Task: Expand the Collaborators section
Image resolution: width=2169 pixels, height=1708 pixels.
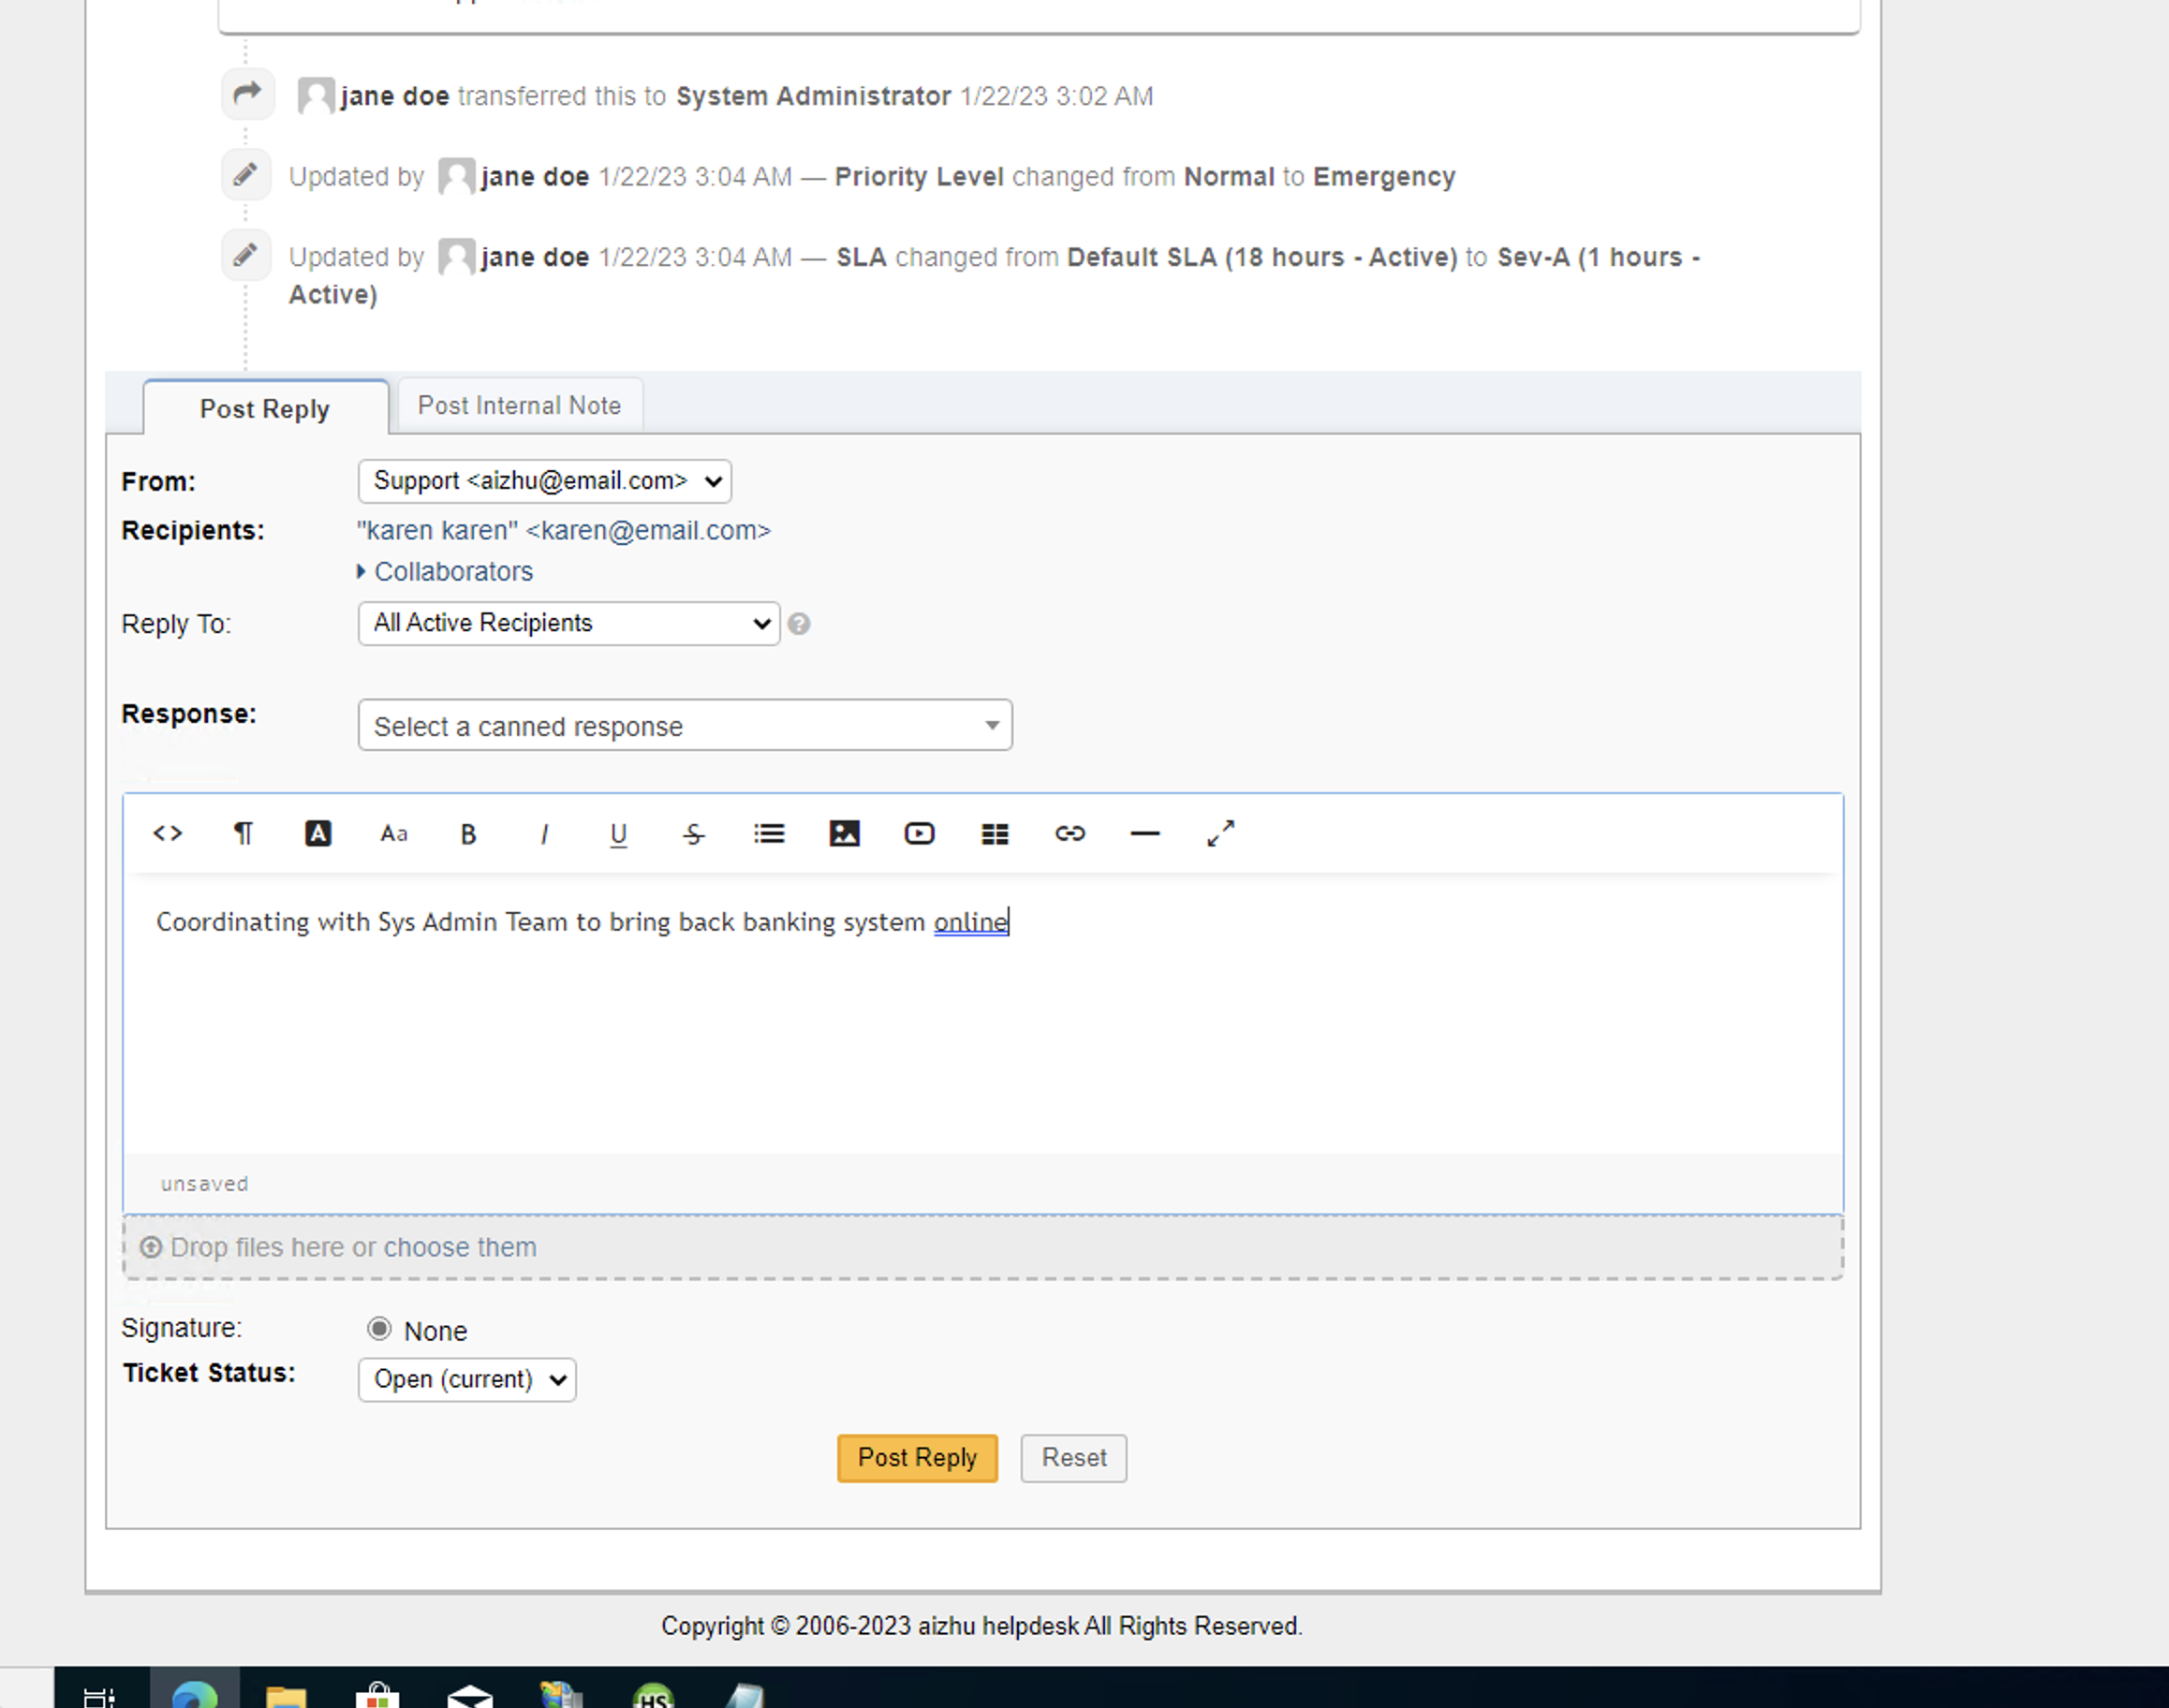Action: click(452, 571)
